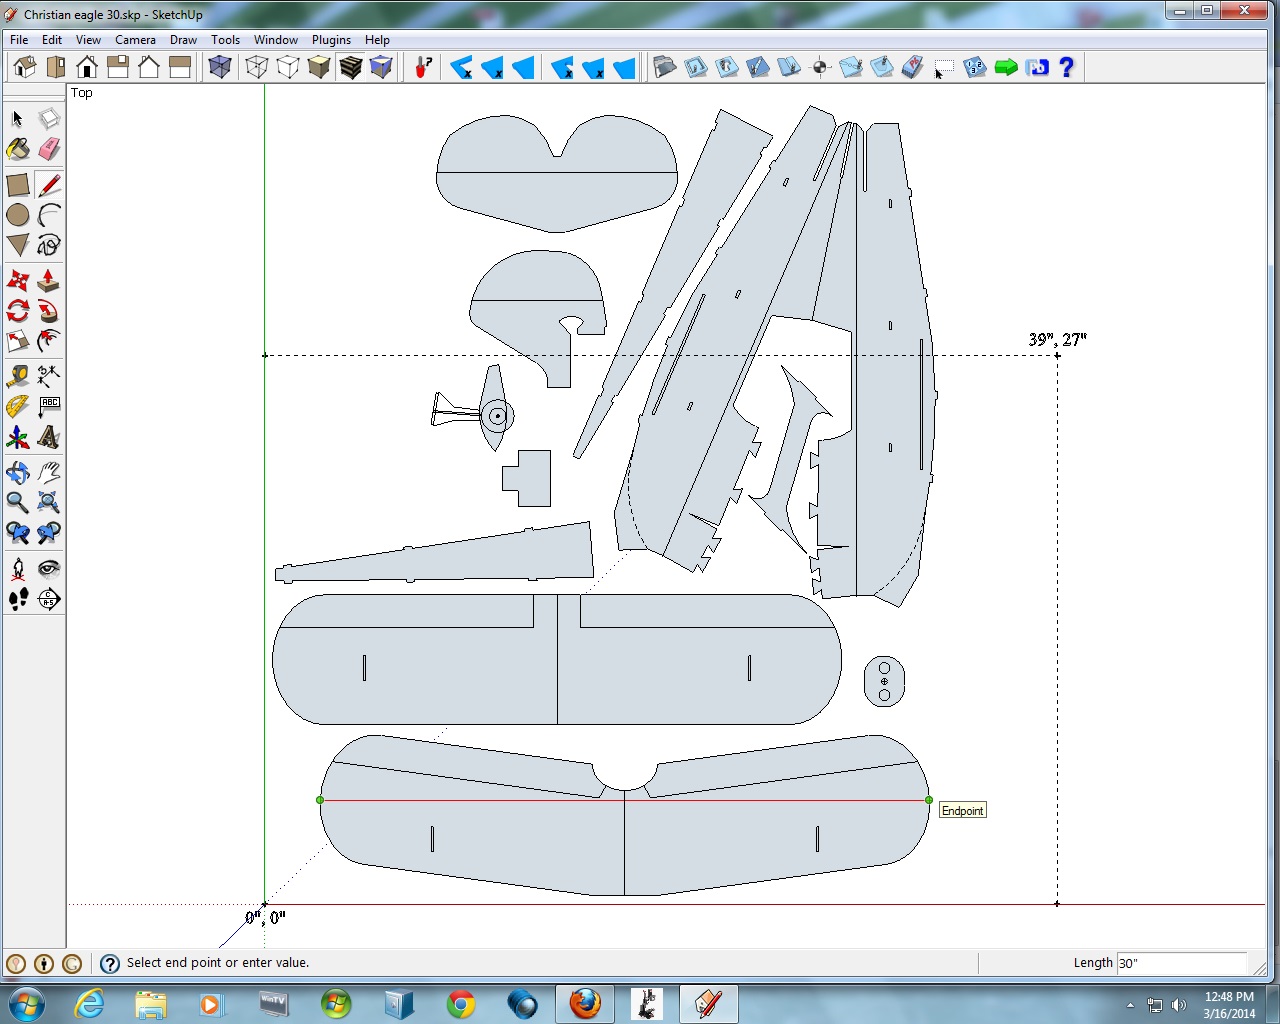The image size is (1280, 1024).
Task: Open Firefox from the taskbar
Action: 585,1003
